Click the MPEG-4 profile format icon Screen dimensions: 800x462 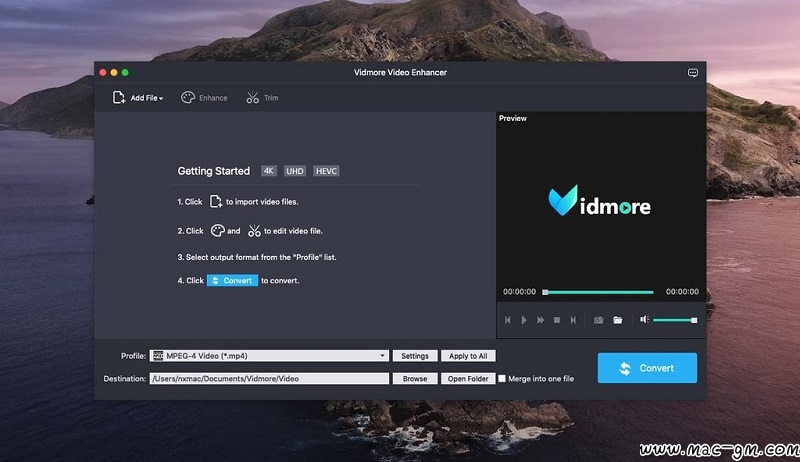click(x=158, y=356)
